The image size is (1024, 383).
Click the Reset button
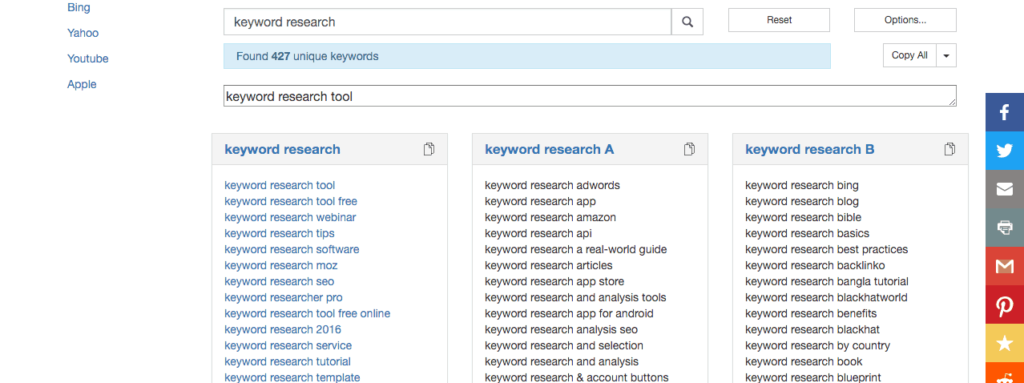[779, 20]
